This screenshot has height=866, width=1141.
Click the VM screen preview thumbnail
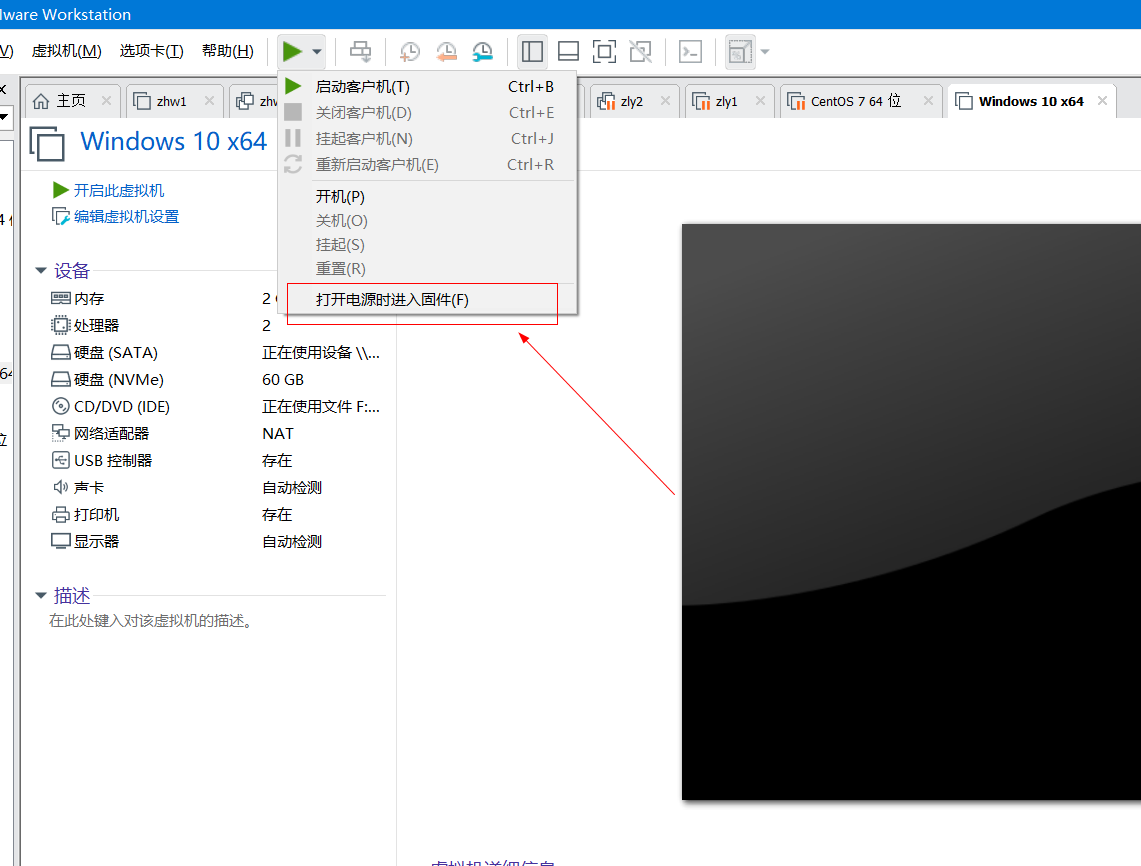pyautogui.click(x=911, y=512)
